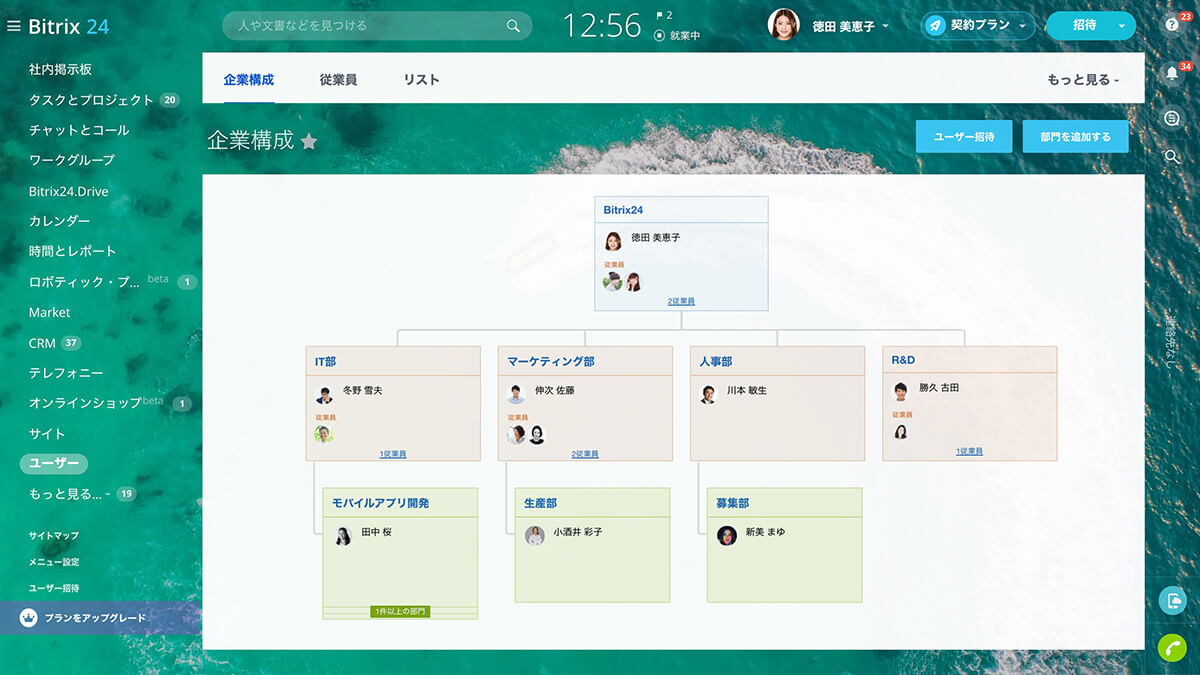Click the 招待 button in header
1200x675 pixels.
click(1084, 26)
